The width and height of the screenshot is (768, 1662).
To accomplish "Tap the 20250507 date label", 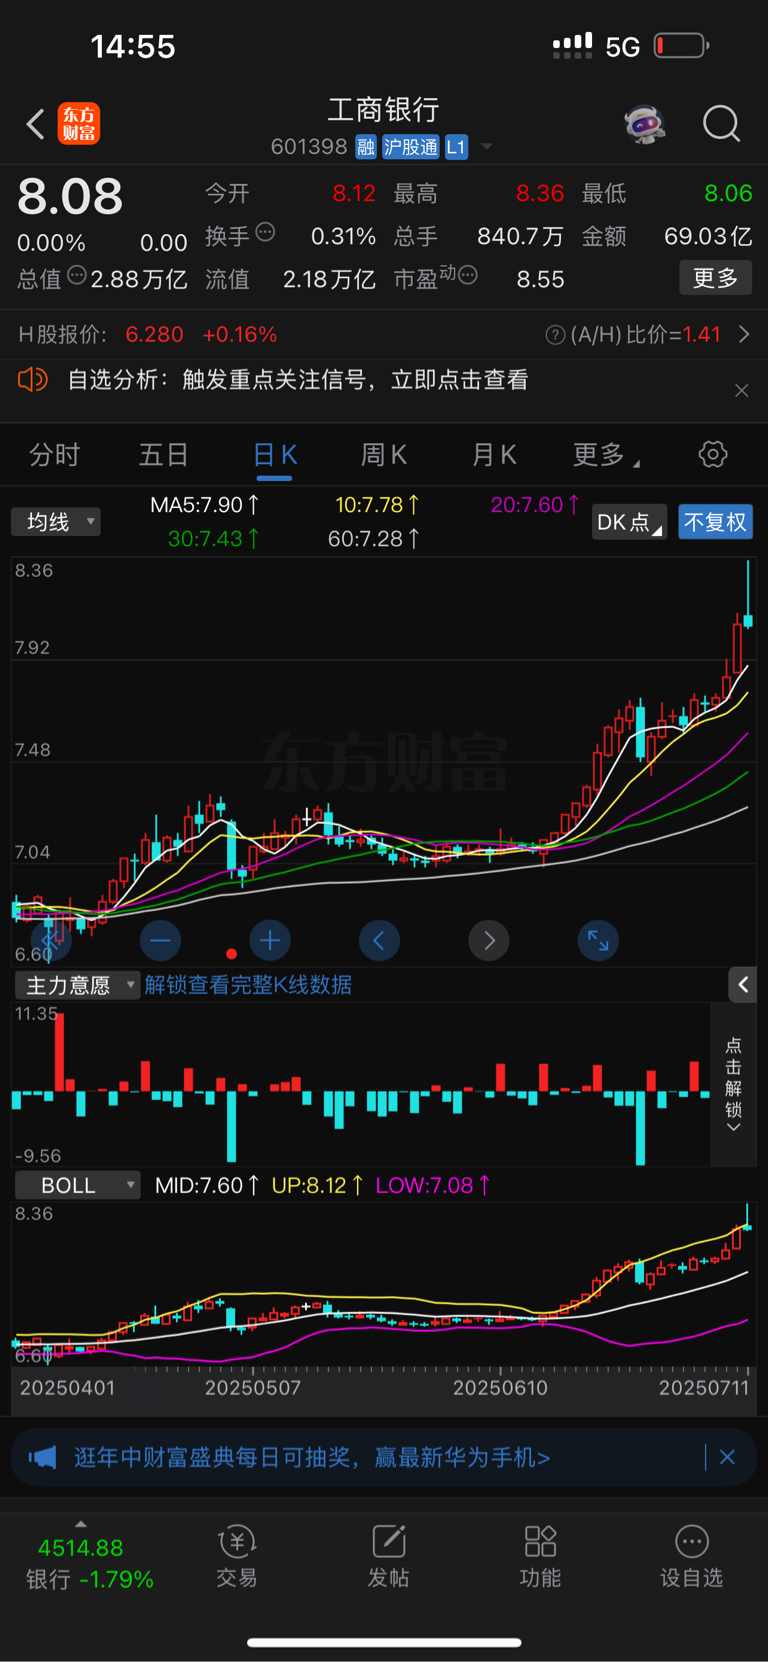I will [253, 1388].
